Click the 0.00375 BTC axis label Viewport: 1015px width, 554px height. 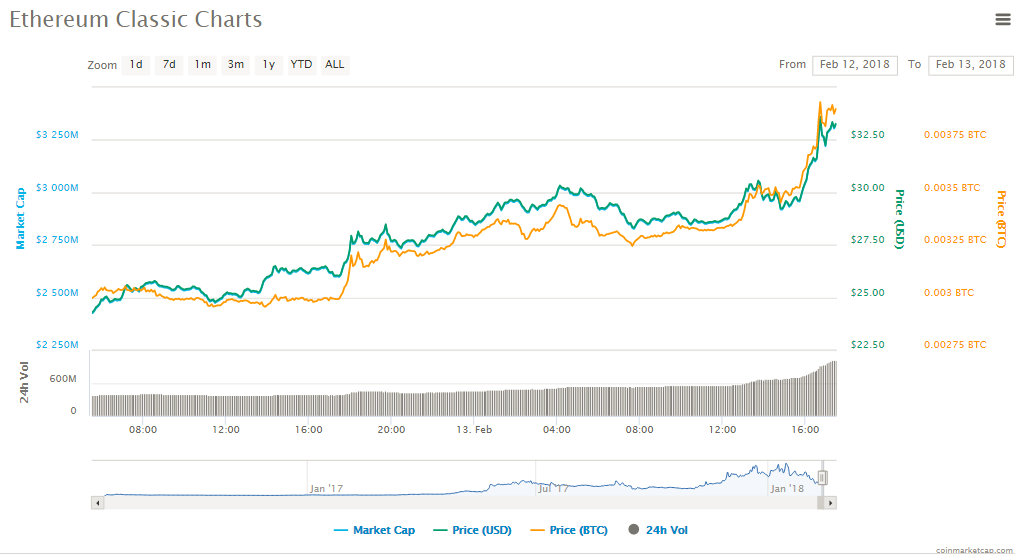(955, 135)
